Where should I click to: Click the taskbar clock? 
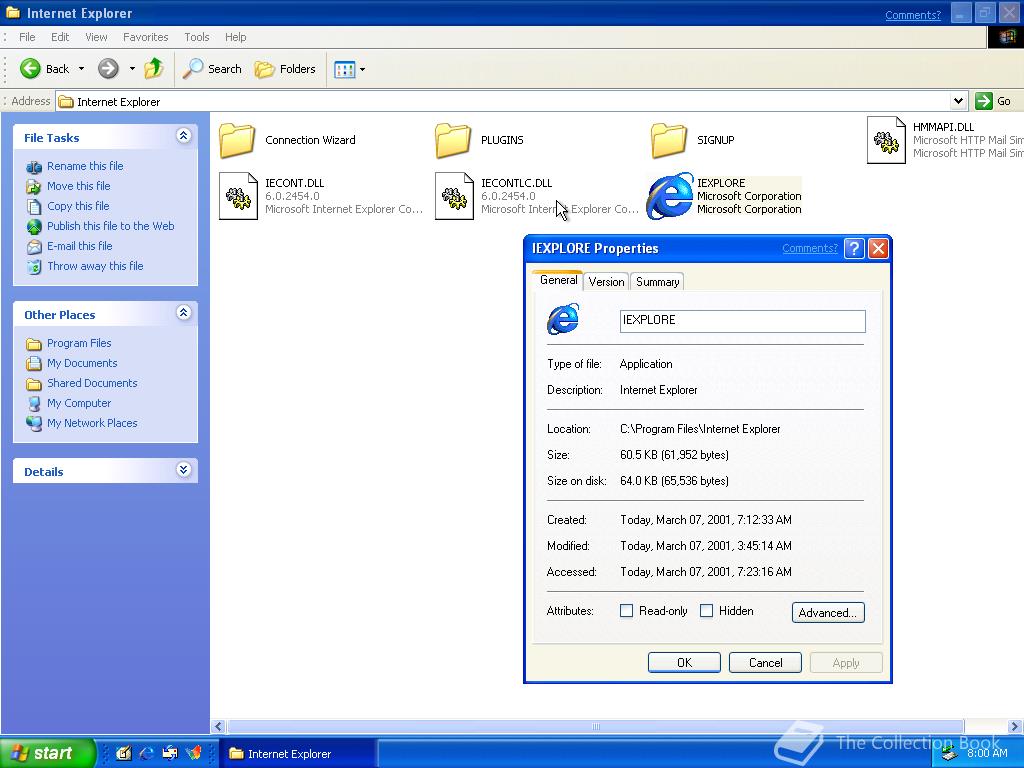pos(987,753)
